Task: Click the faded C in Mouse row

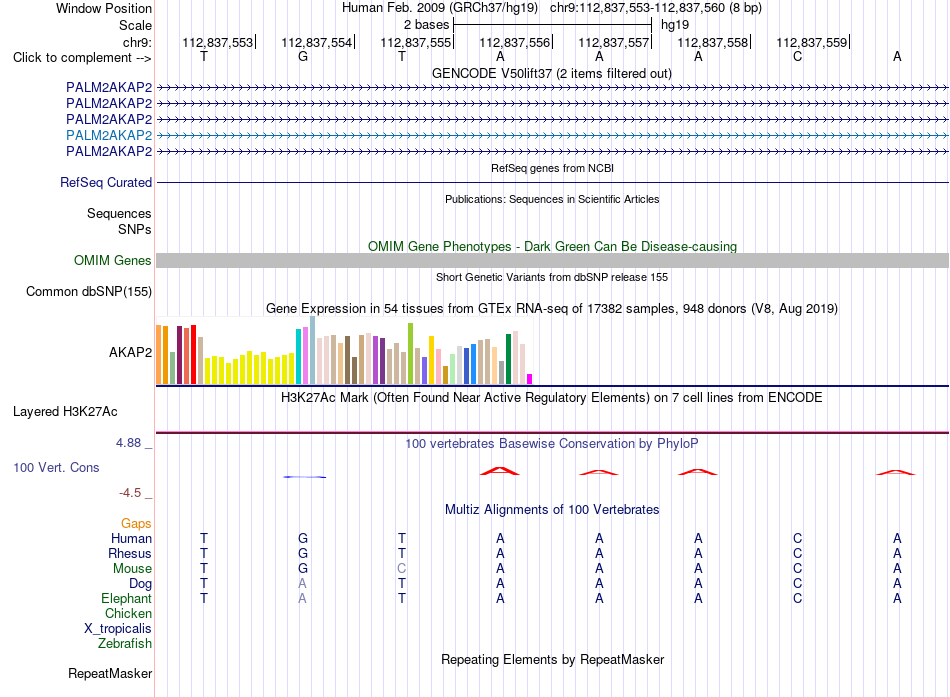Action: 402,569
